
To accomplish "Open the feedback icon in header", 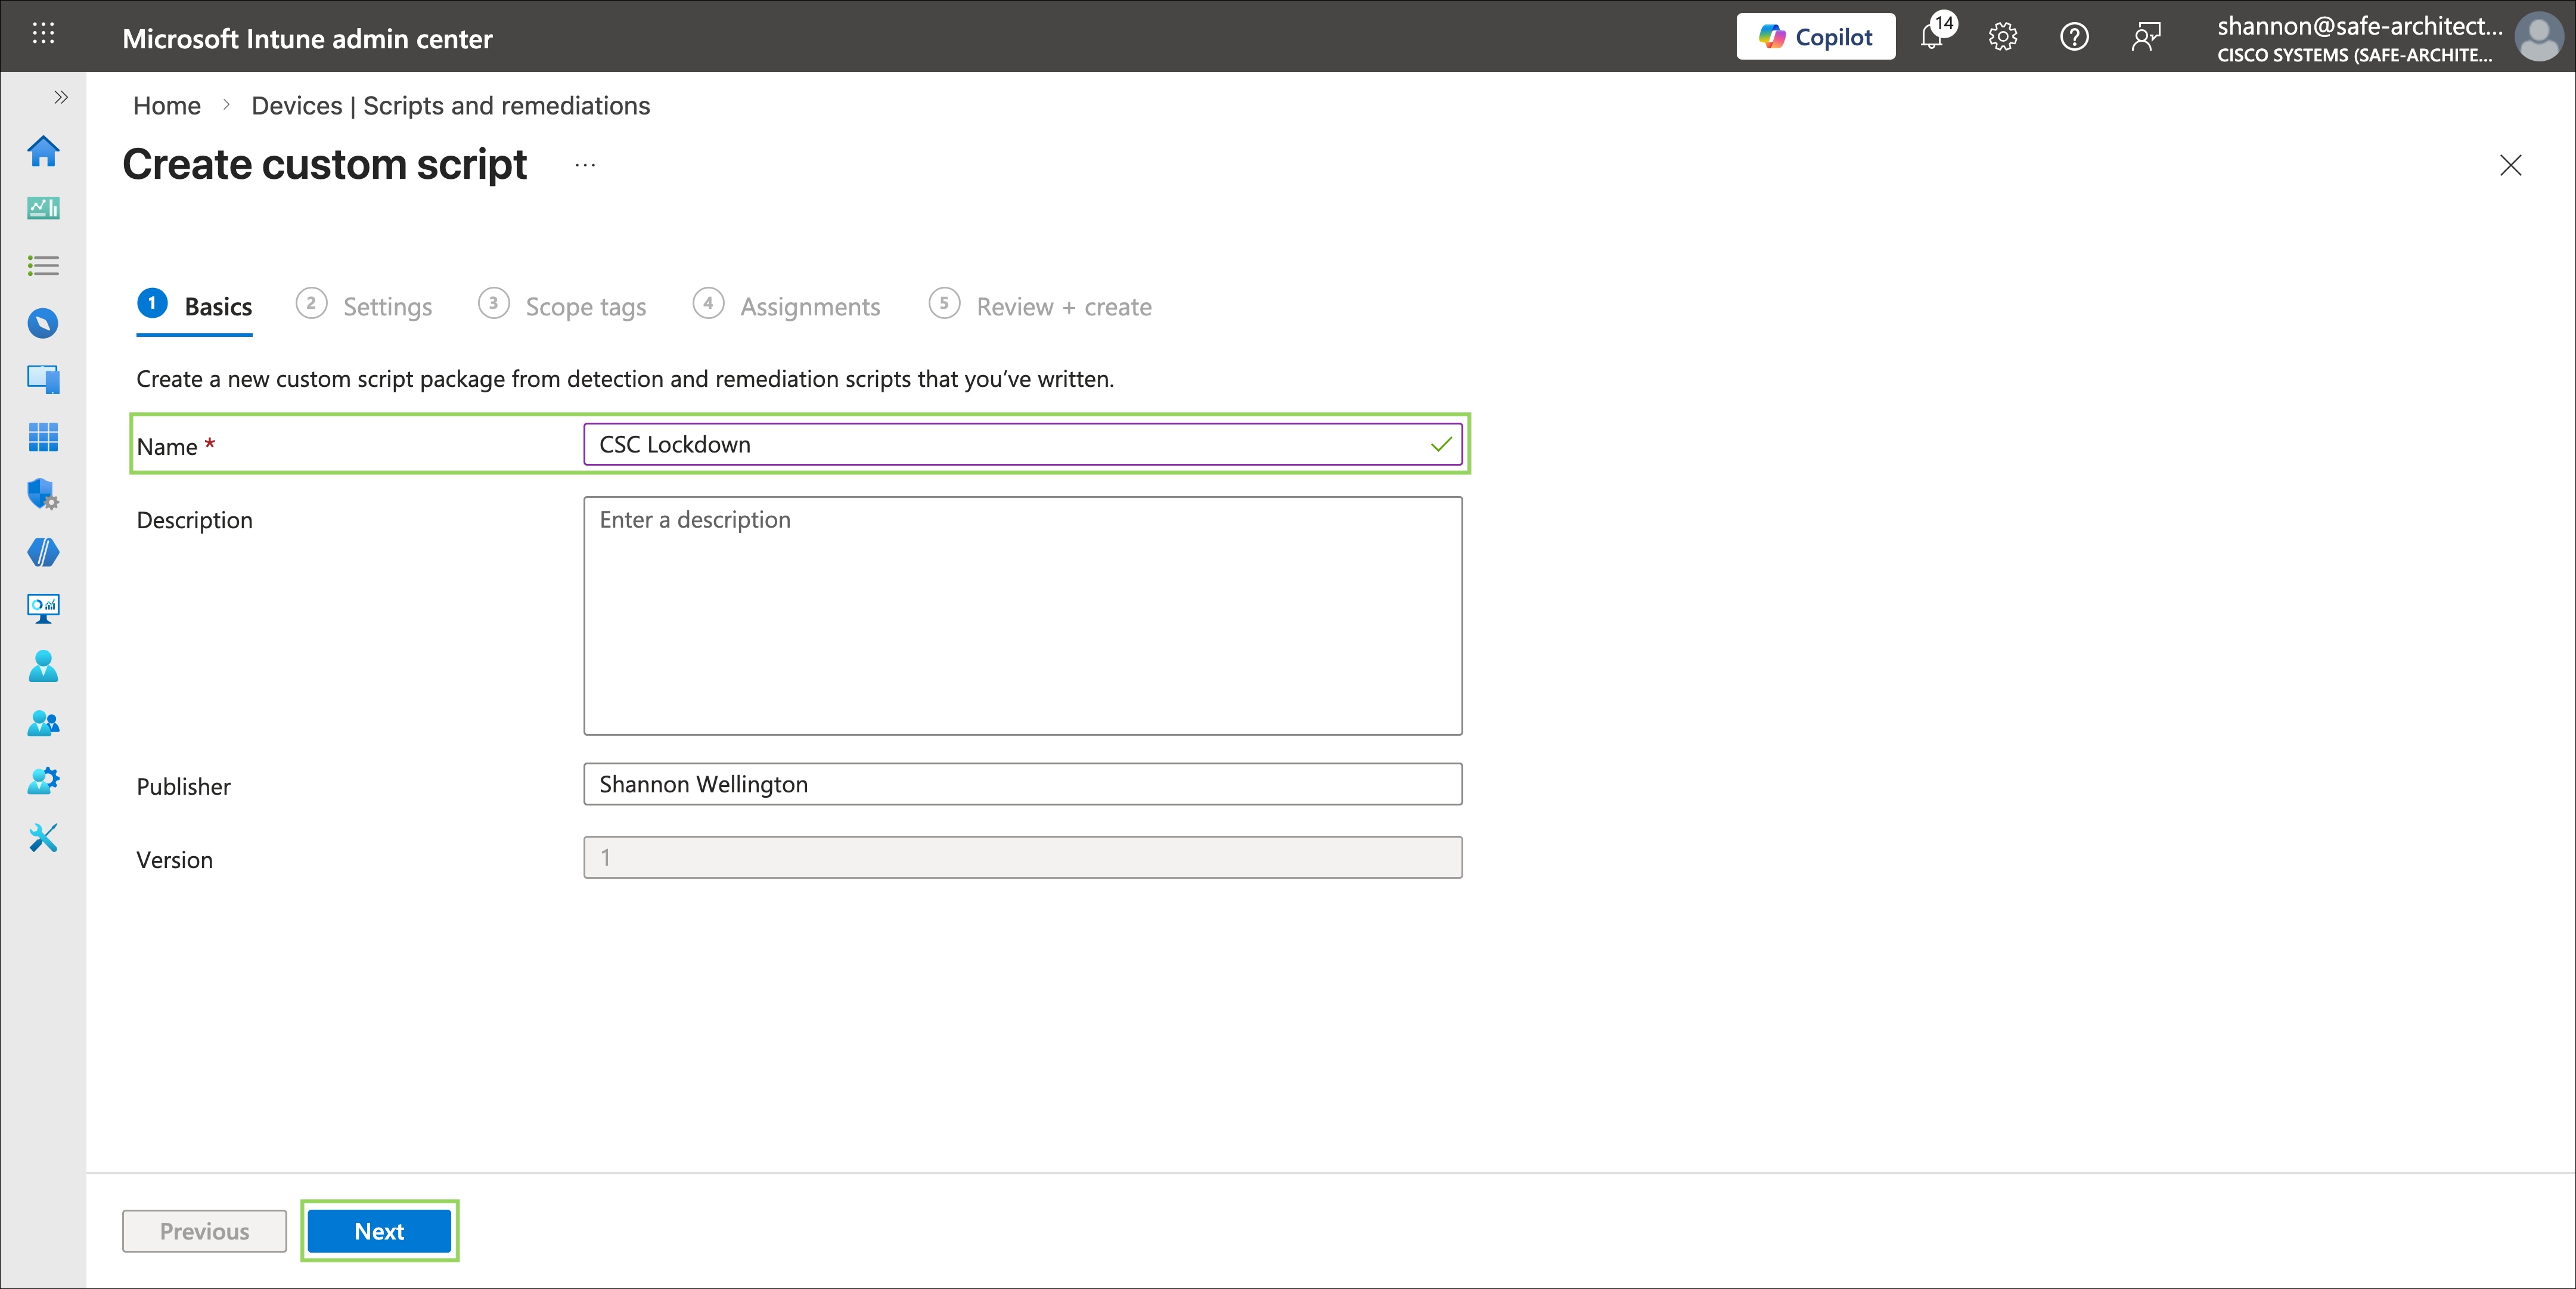I will (x=2146, y=37).
